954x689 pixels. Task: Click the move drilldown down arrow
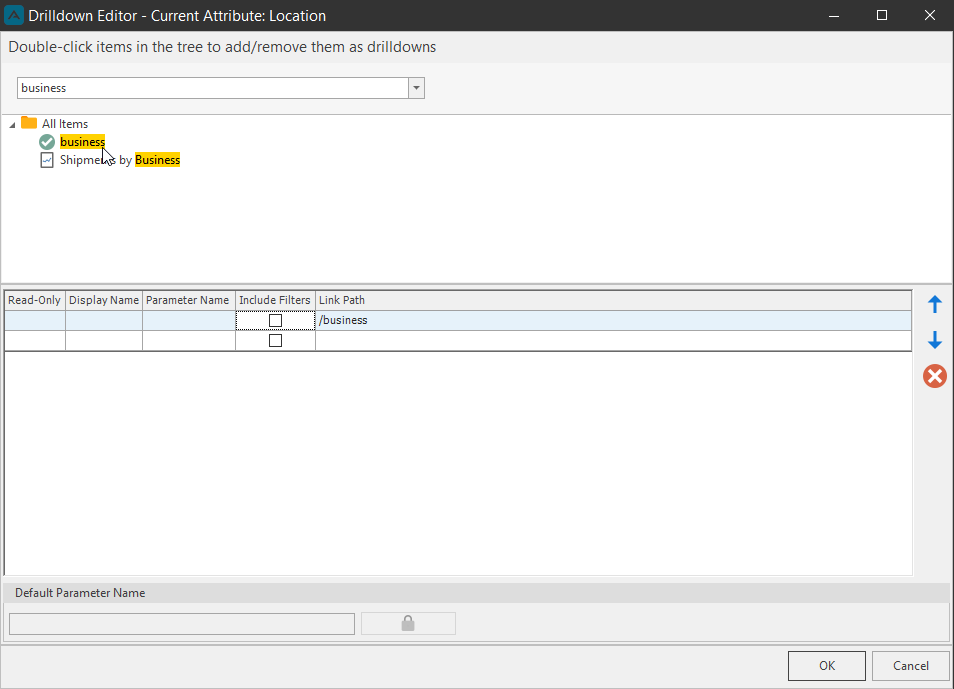coord(935,340)
